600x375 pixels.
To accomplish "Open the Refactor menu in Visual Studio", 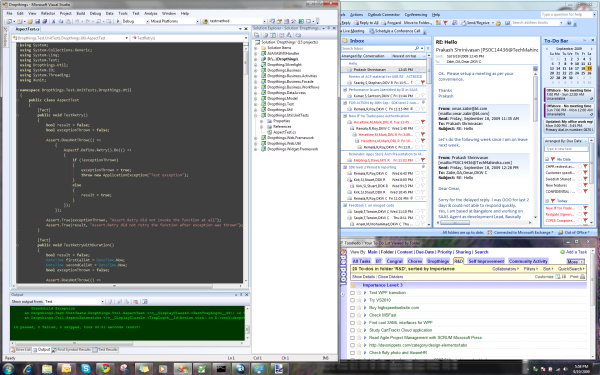I will point(48,13).
